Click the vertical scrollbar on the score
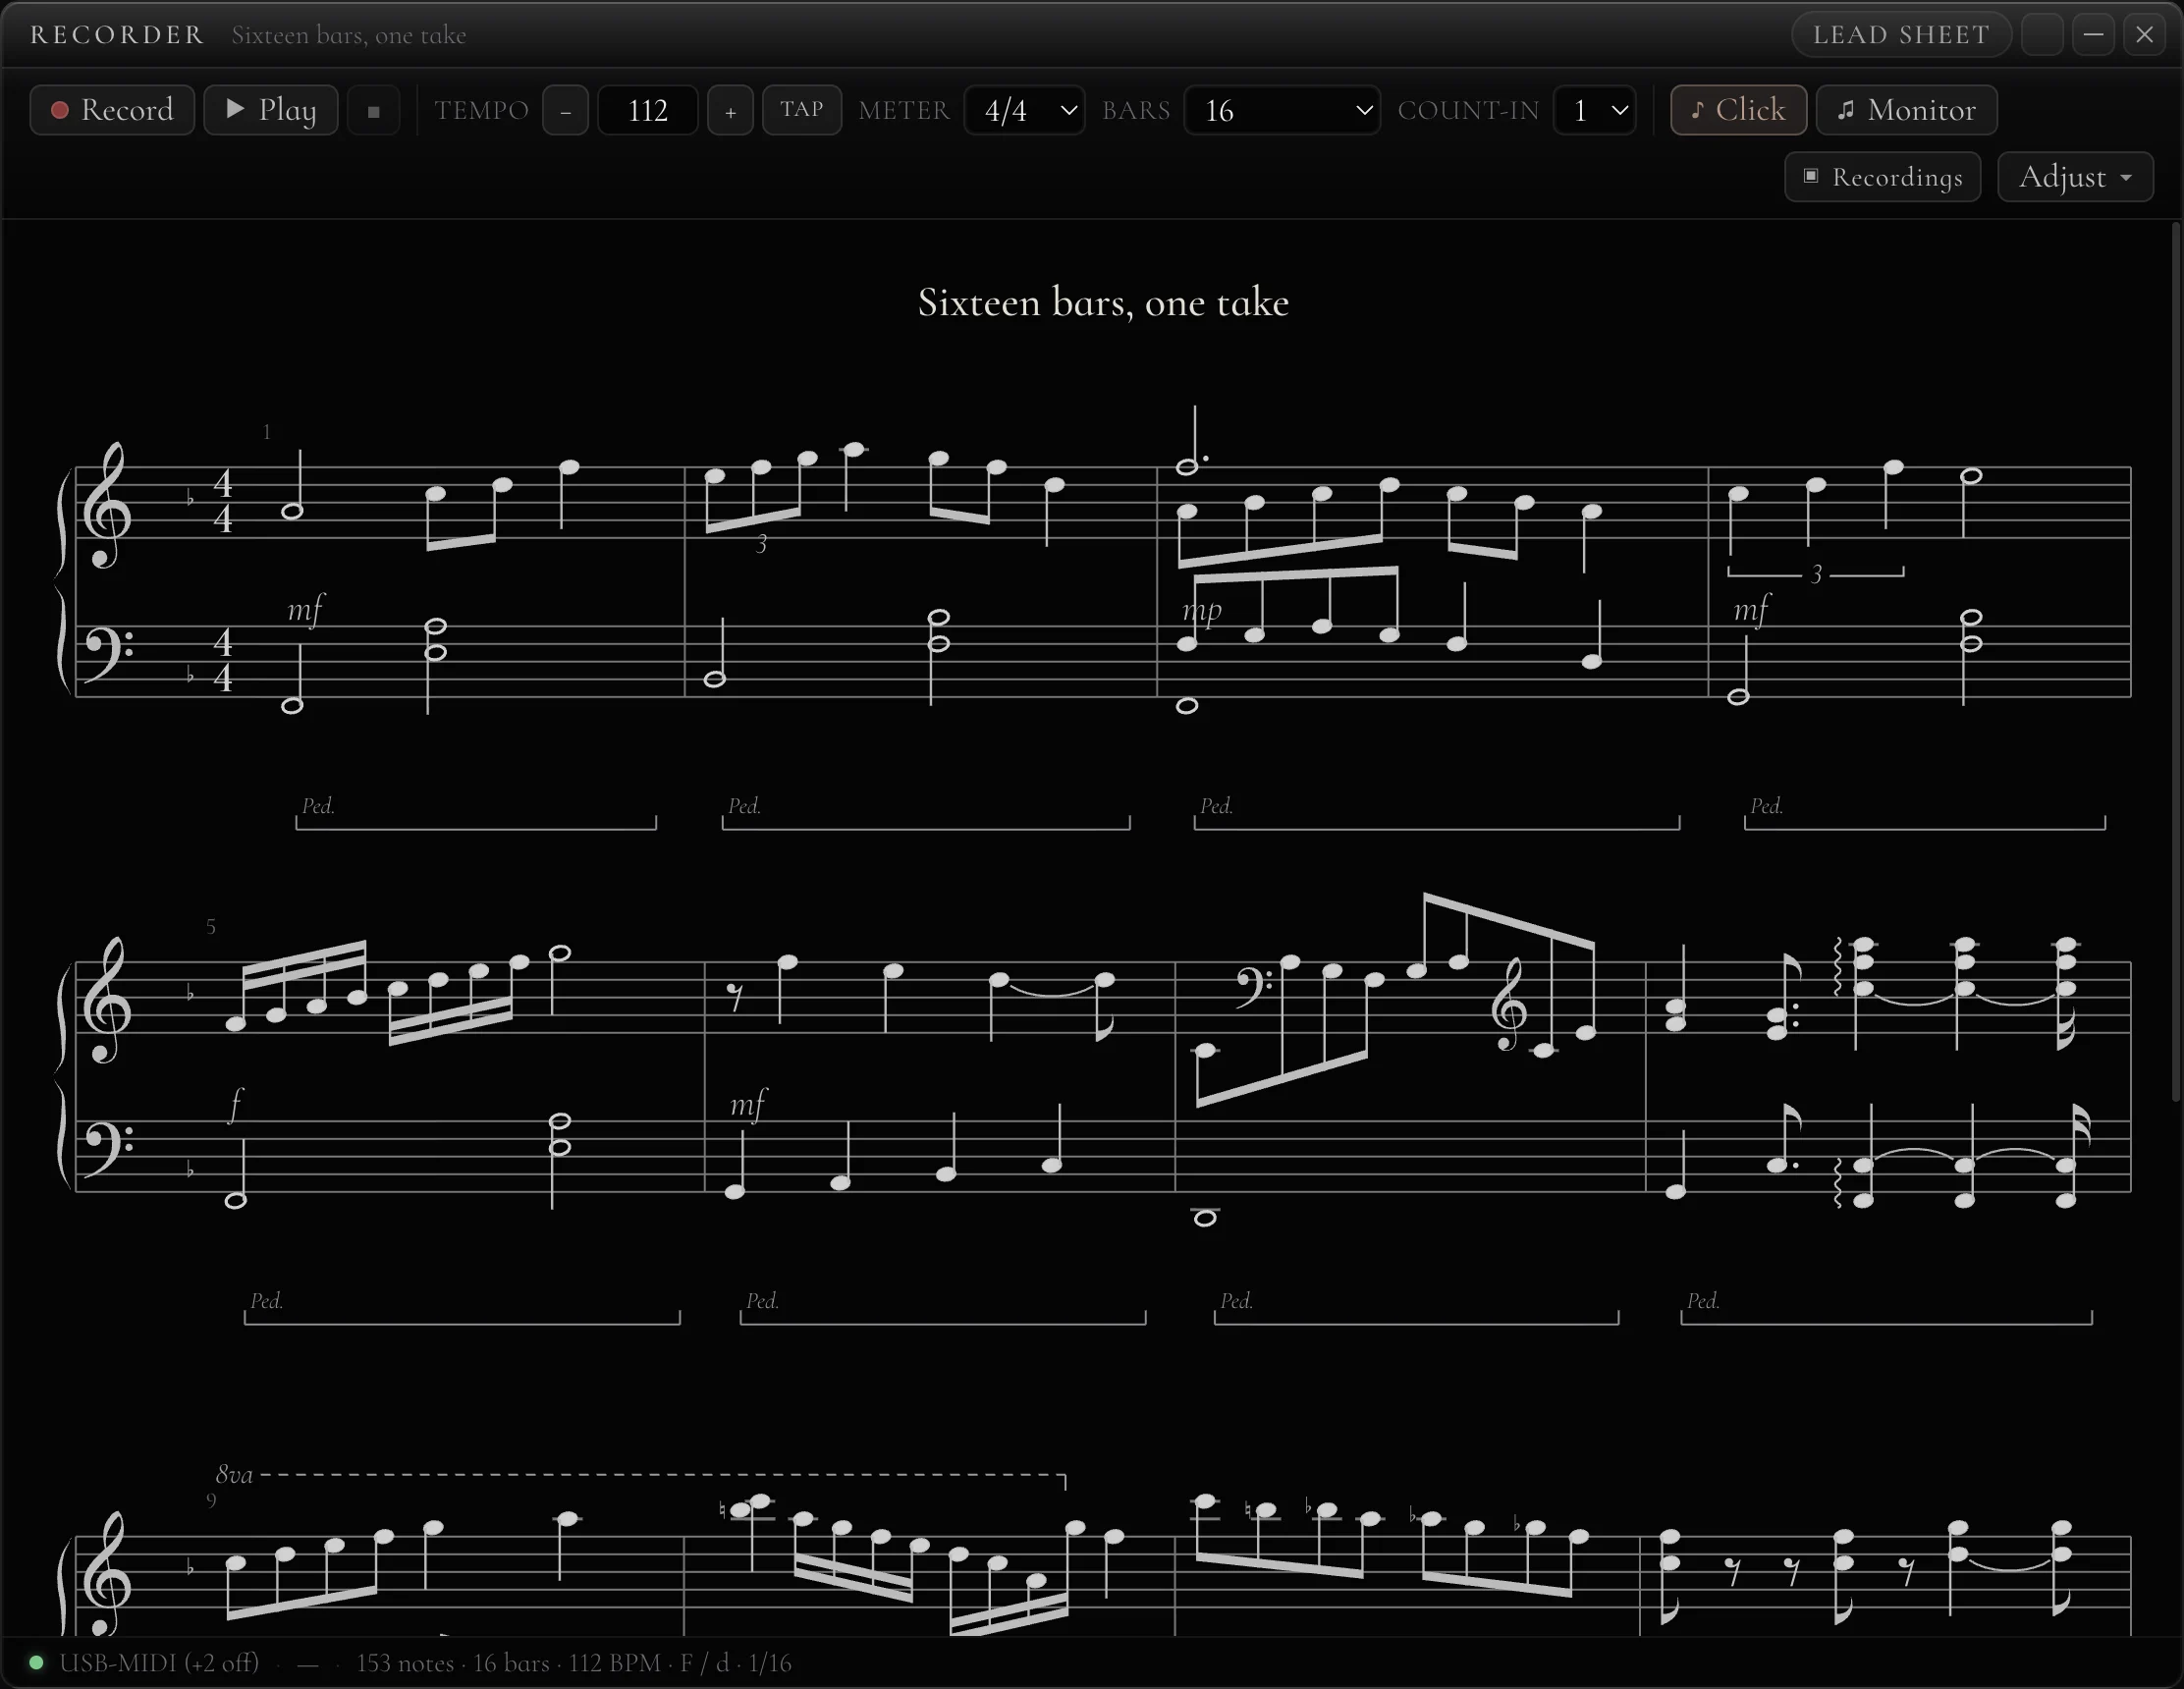Image resolution: width=2184 pixels, height=1689 pixels. [x=2176, y=660]
